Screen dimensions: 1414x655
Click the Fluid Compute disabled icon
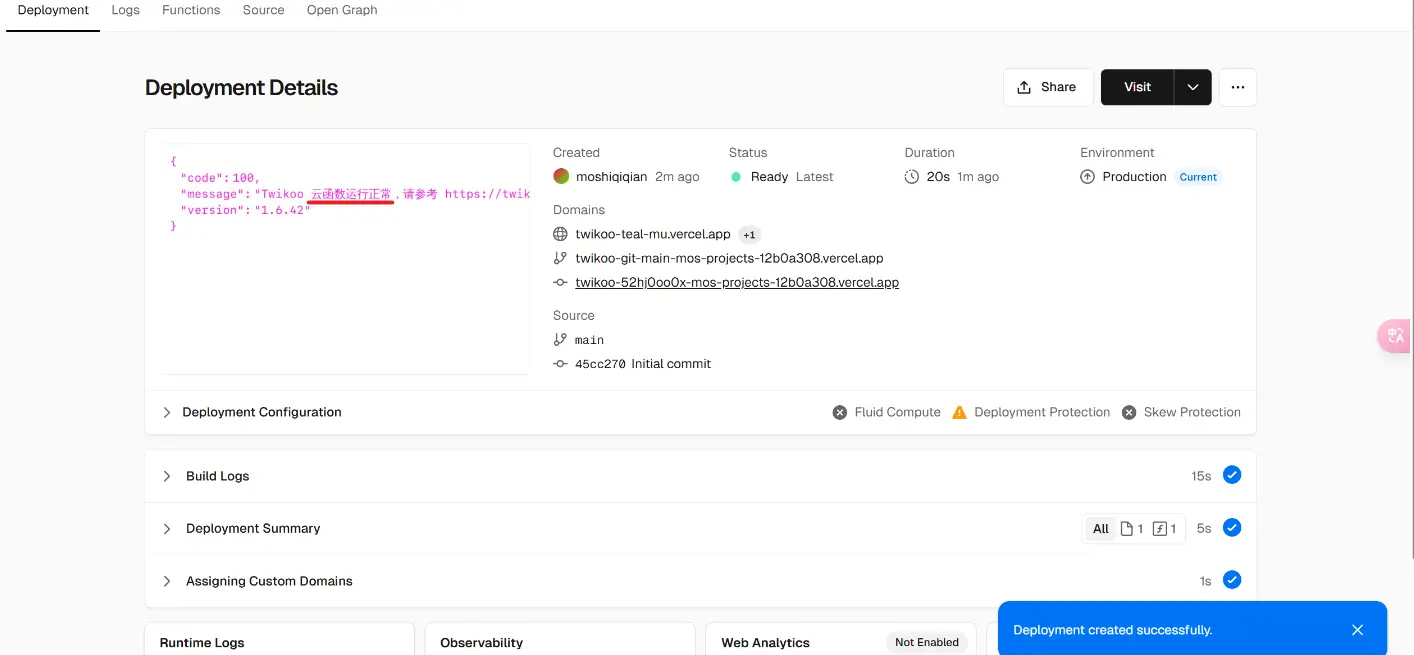840,412
